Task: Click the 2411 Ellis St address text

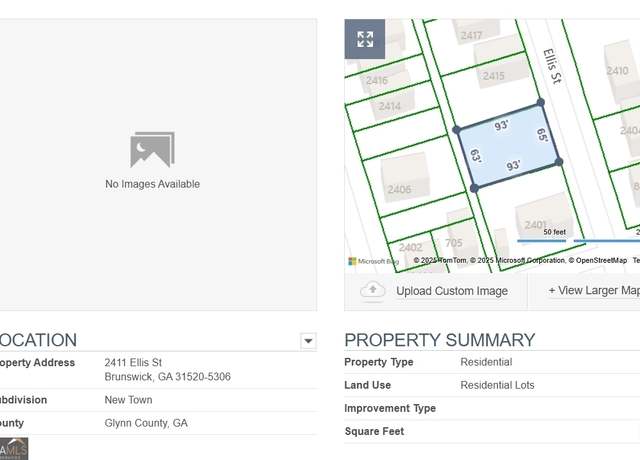Action: 133,362
